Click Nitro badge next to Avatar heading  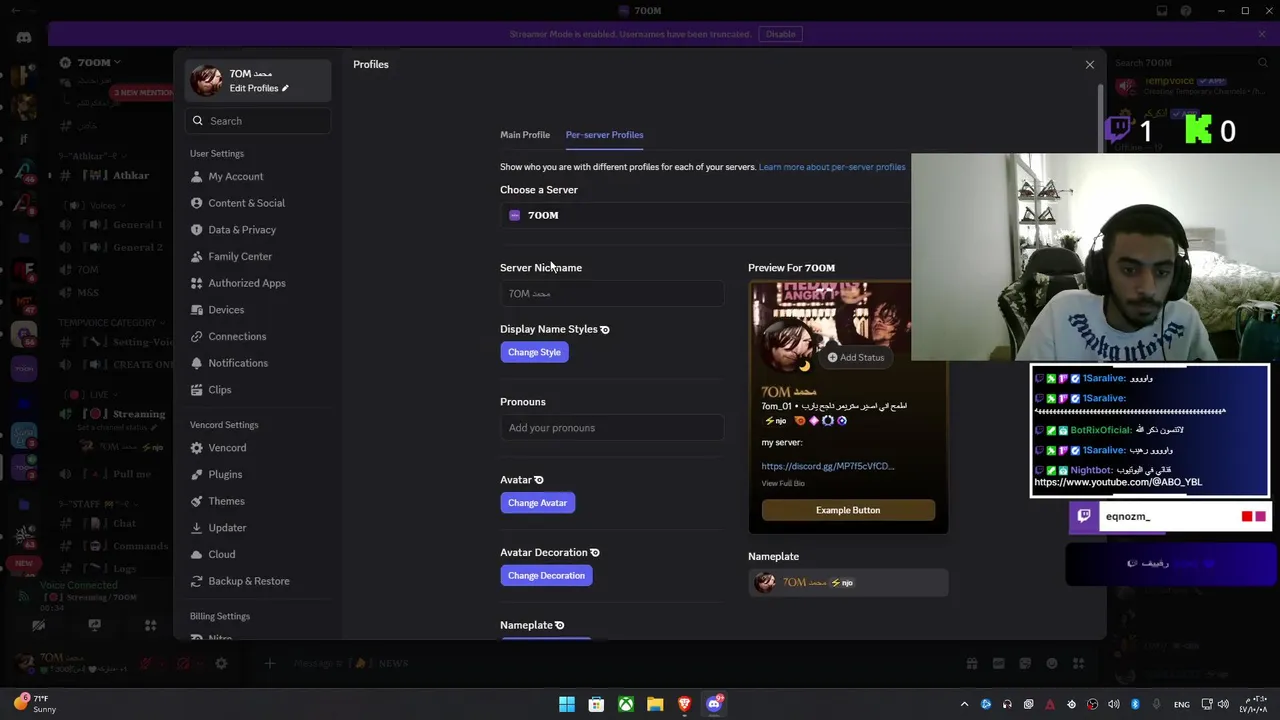click(x=539, y=480)
